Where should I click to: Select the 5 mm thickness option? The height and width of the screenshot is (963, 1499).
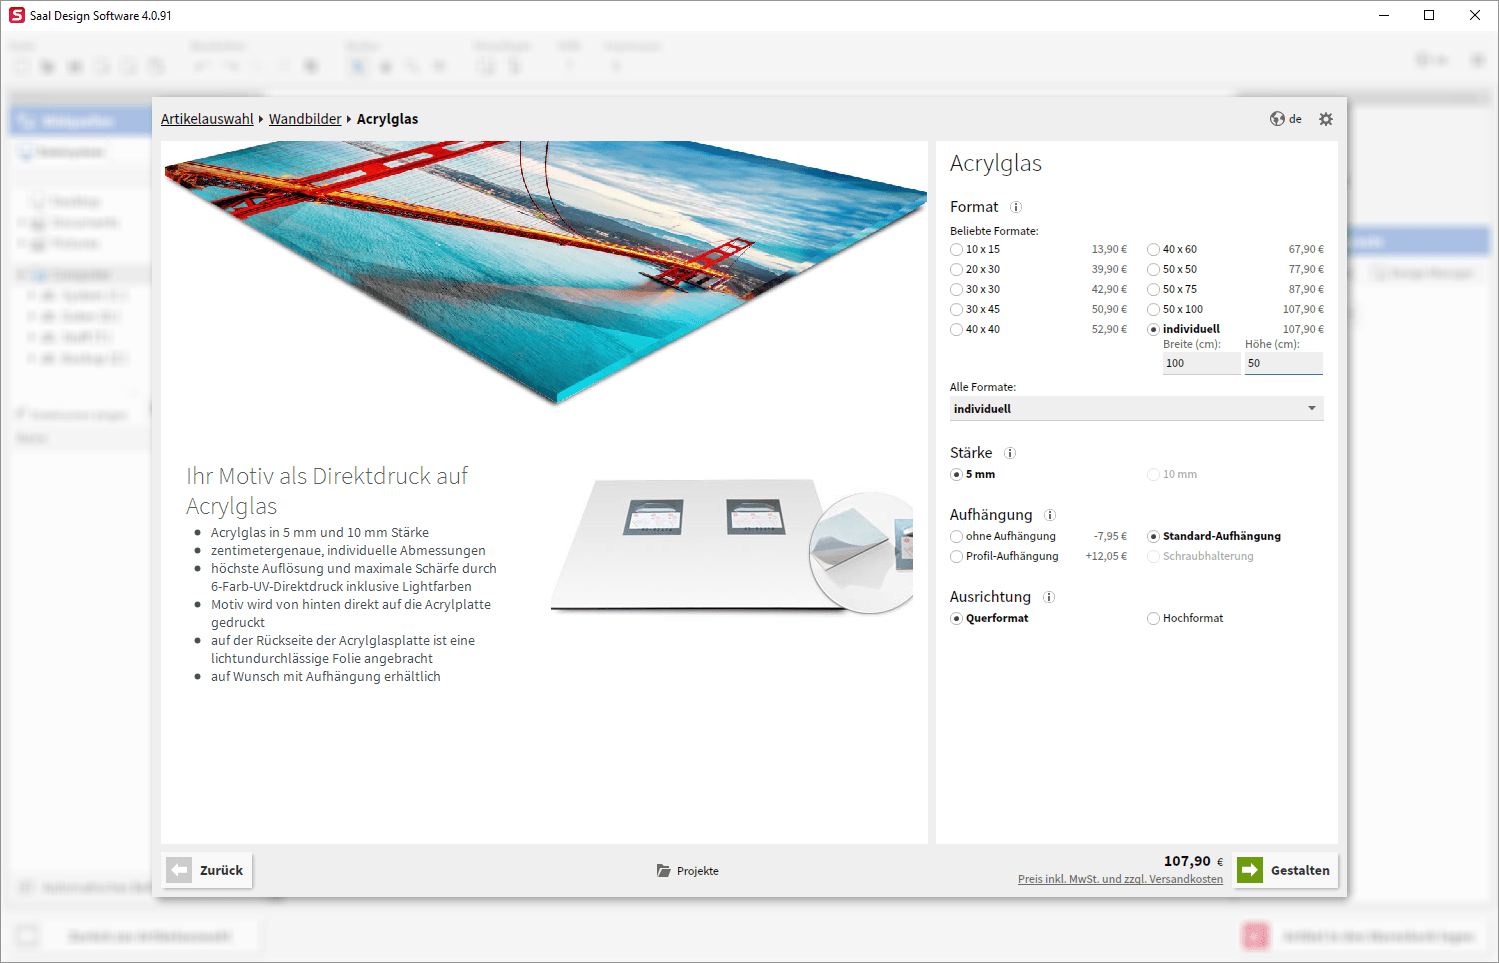[956, 475]
